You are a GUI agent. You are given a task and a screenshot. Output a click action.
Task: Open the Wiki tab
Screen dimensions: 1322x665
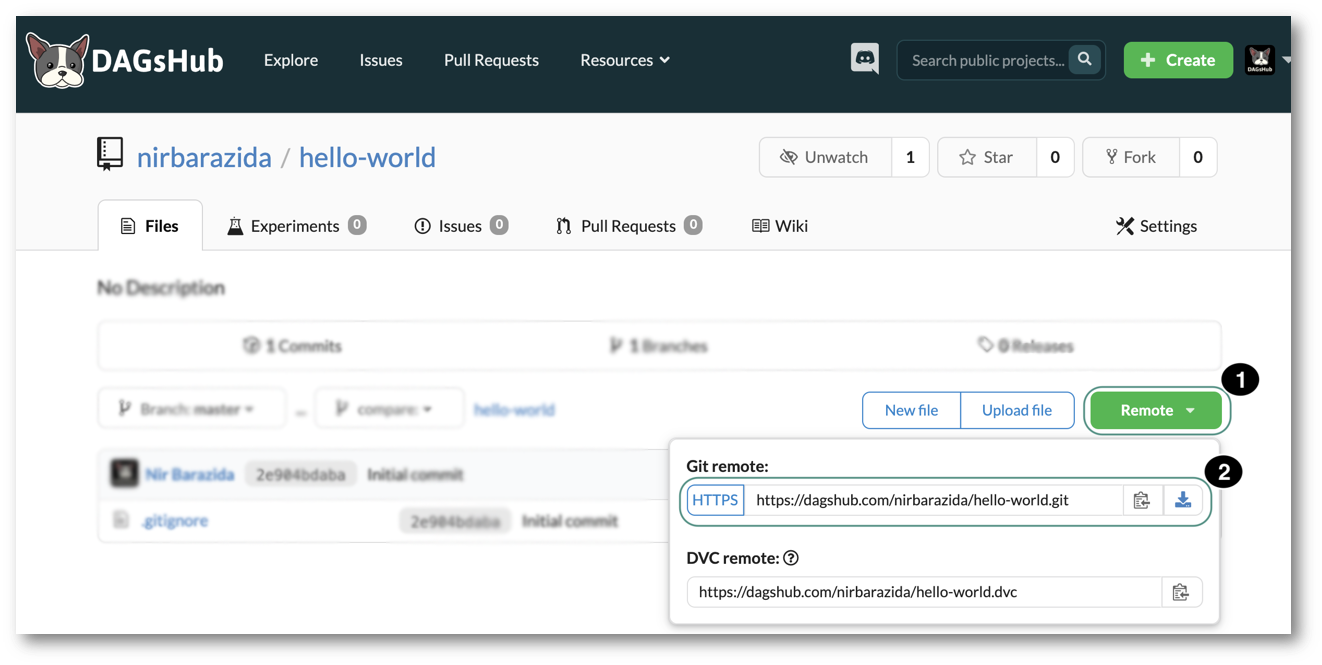779,225
